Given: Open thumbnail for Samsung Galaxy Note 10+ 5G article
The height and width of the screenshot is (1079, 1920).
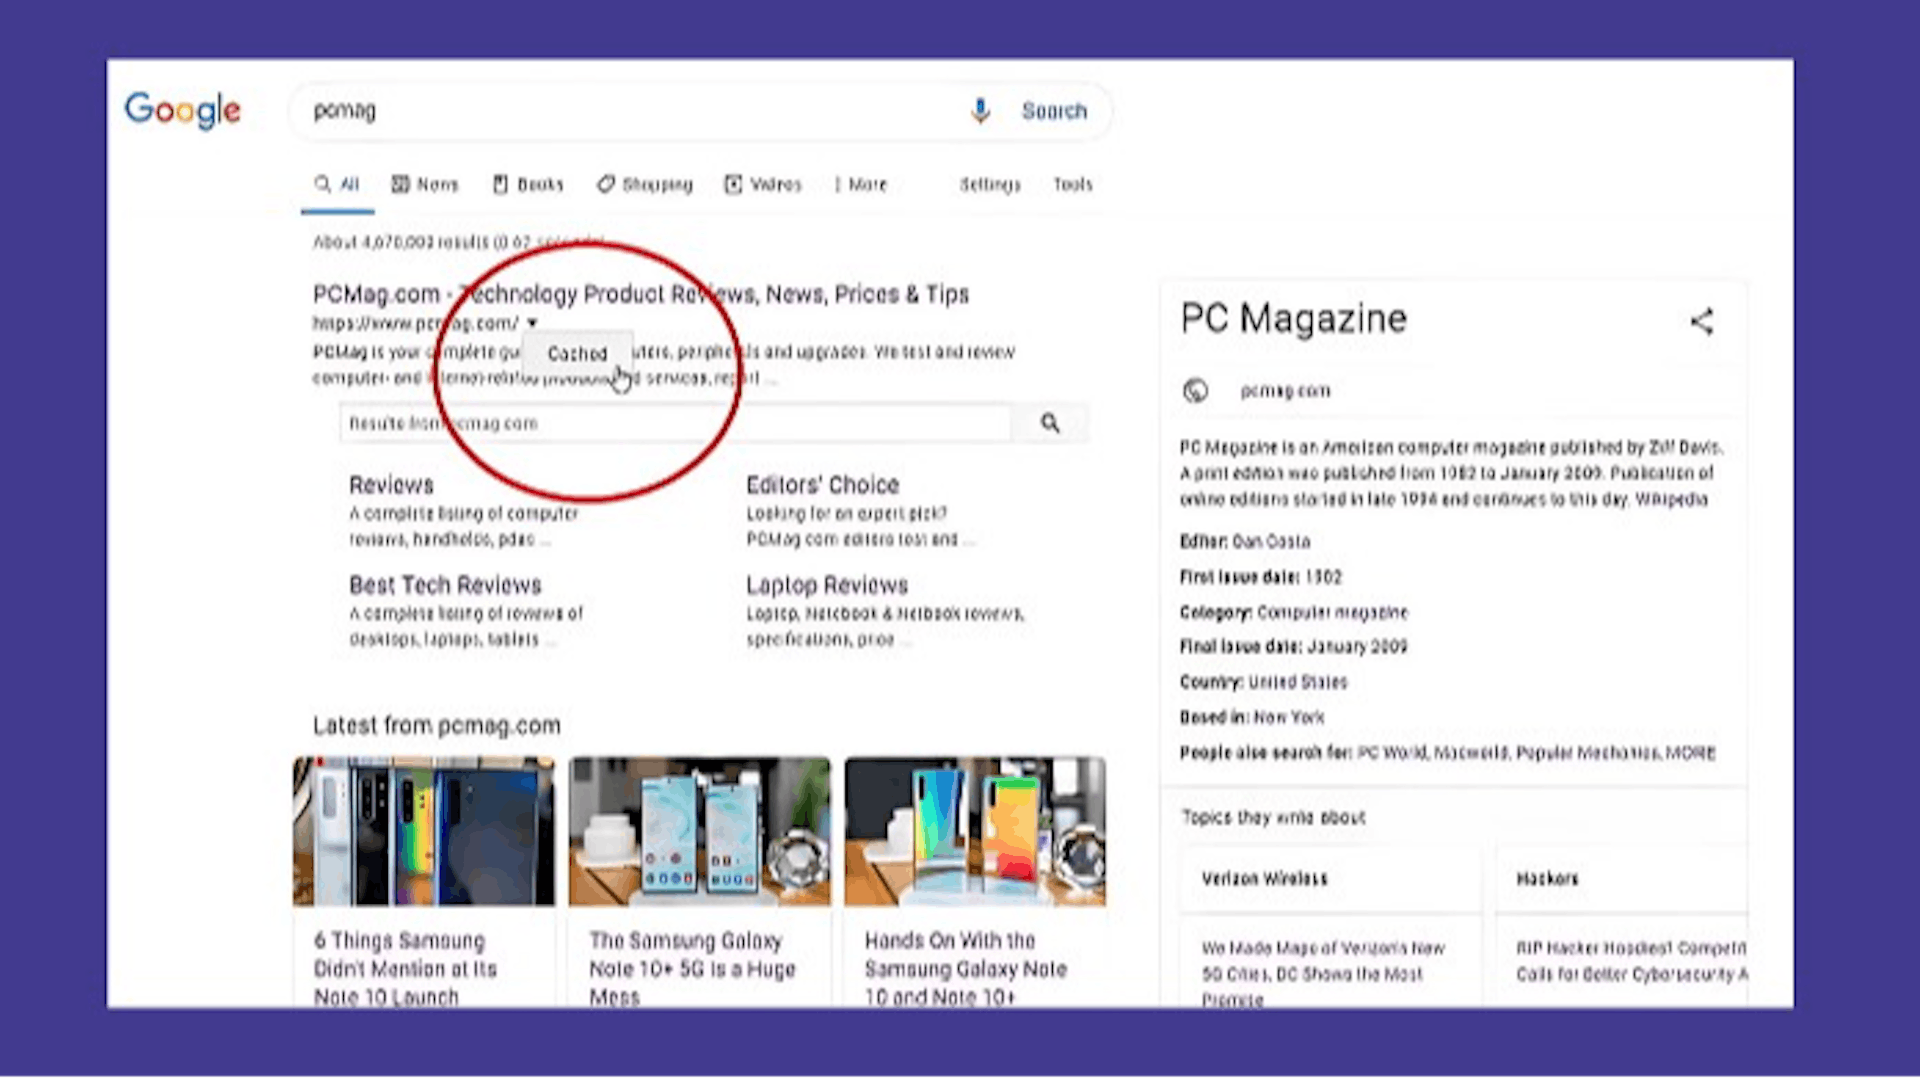Looking at the screenshot, I should click(700, 832).
